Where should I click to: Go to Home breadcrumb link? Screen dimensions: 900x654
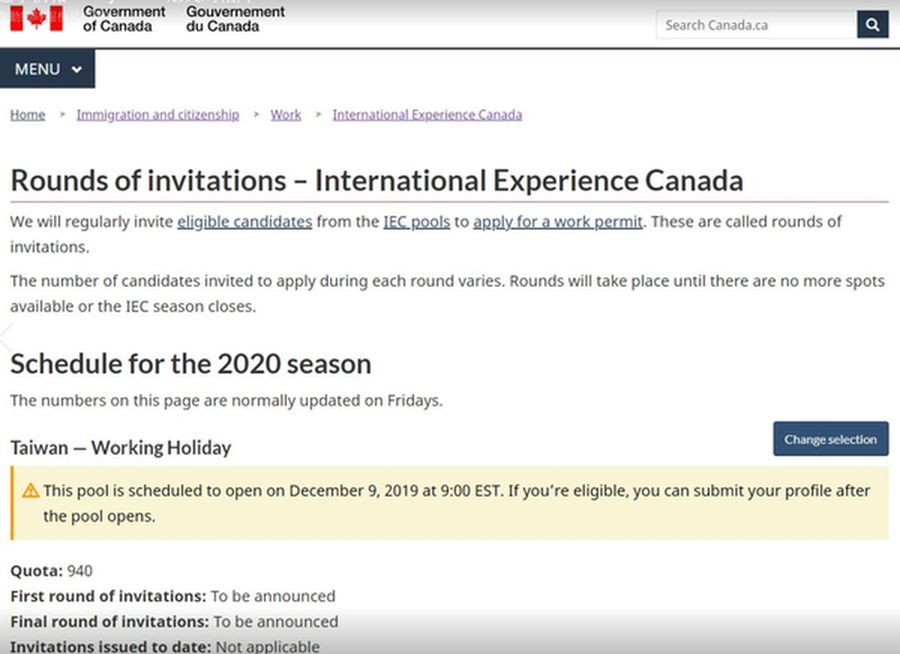pyautogui.click(x=27, y=115)
